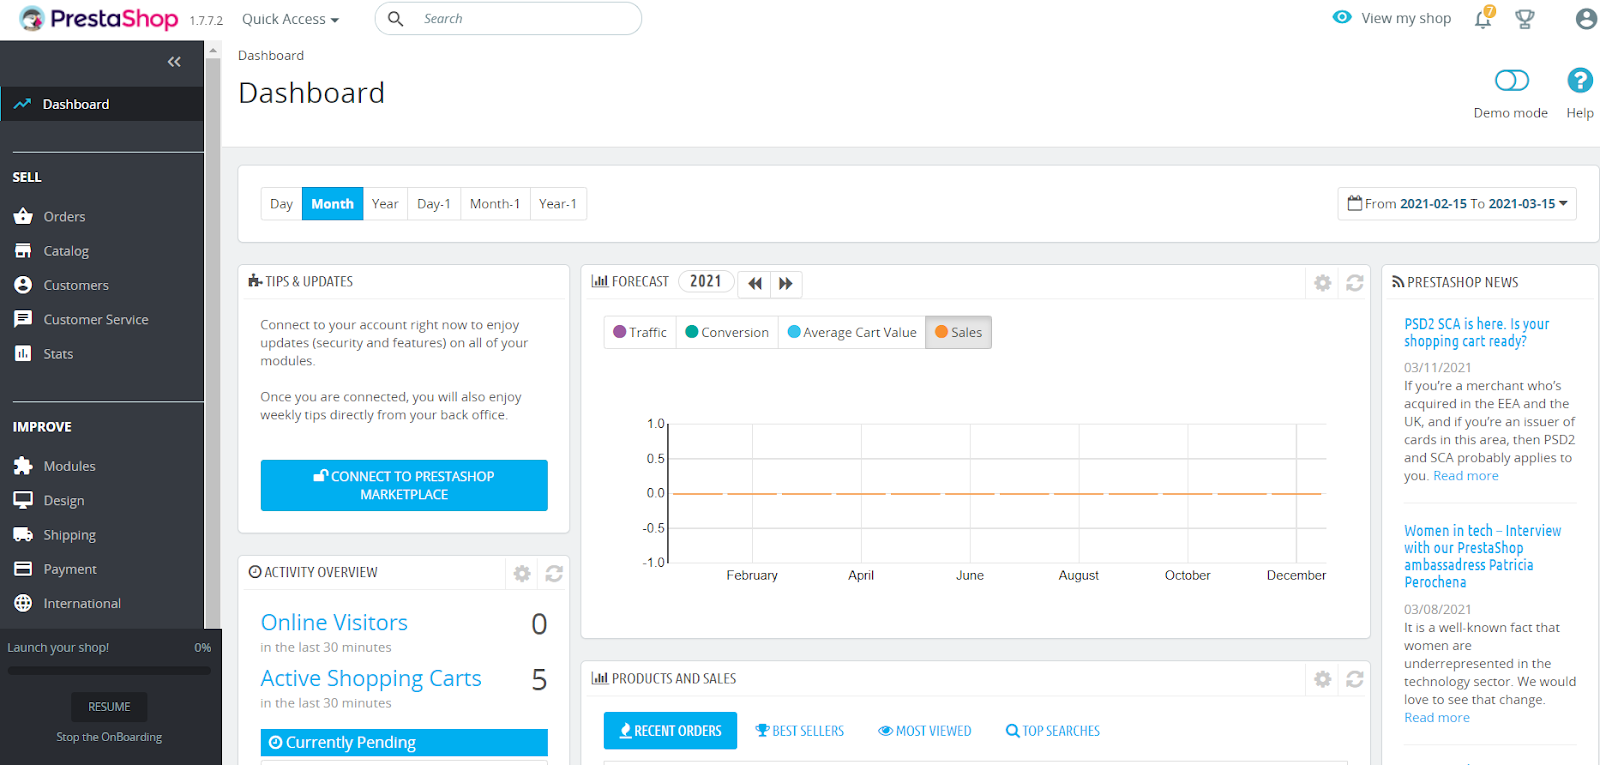Image resolution: width=1600 pixels, height=765 pixels.
Task: Click Connect to PrestaShop Marketplace button
Action: pos(404,485)
